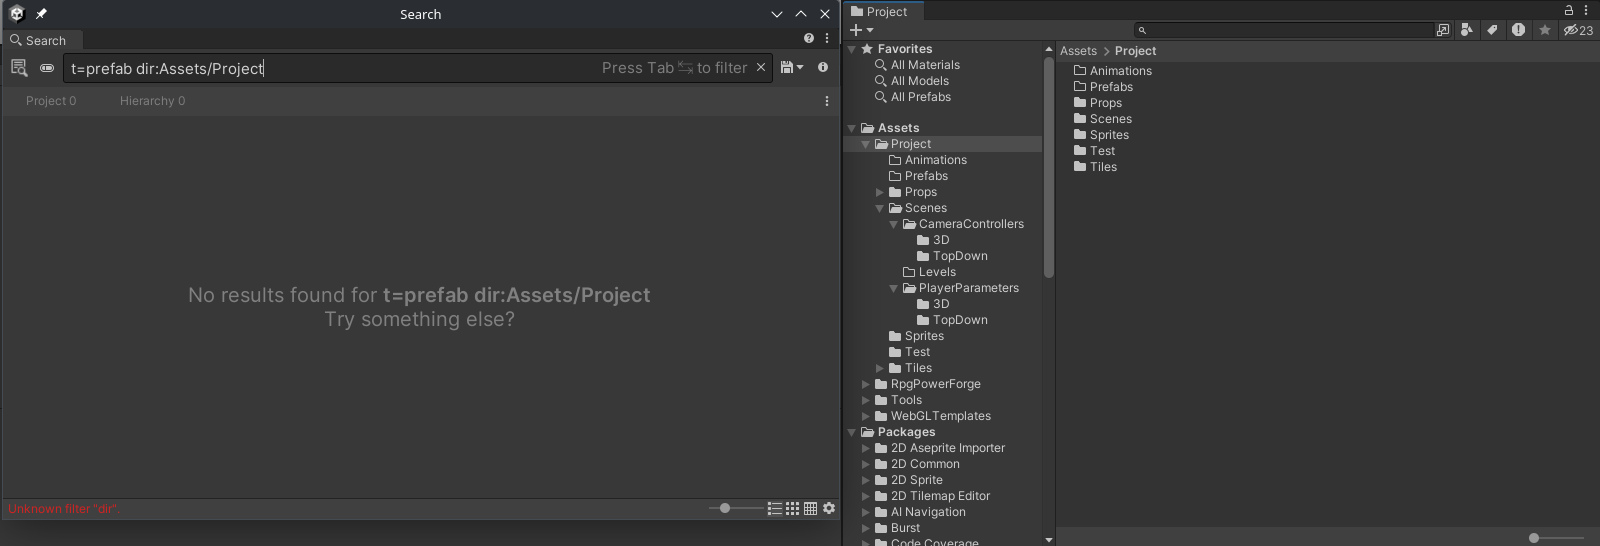Open the save search query dropdown
This screenshot has width=1600, height=546.
[x=792, y=68]
